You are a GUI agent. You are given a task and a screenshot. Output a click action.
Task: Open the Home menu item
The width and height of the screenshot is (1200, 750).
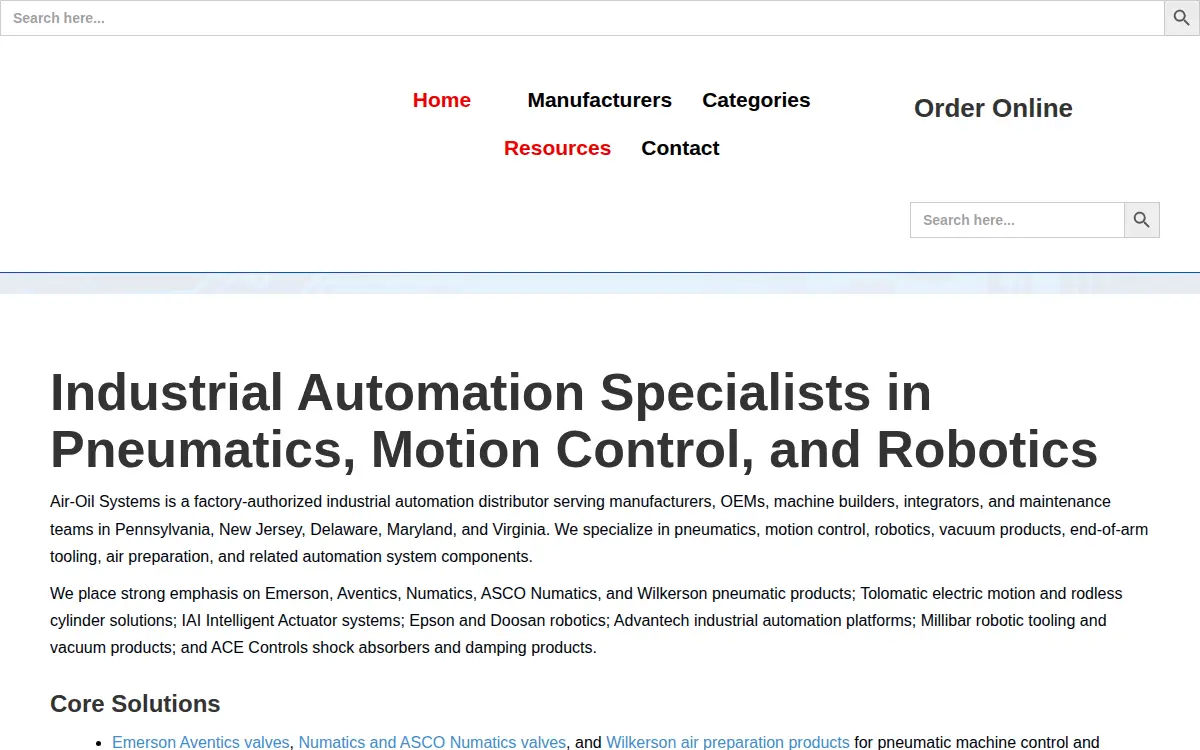pyautogui.click(x=442, y=100)
